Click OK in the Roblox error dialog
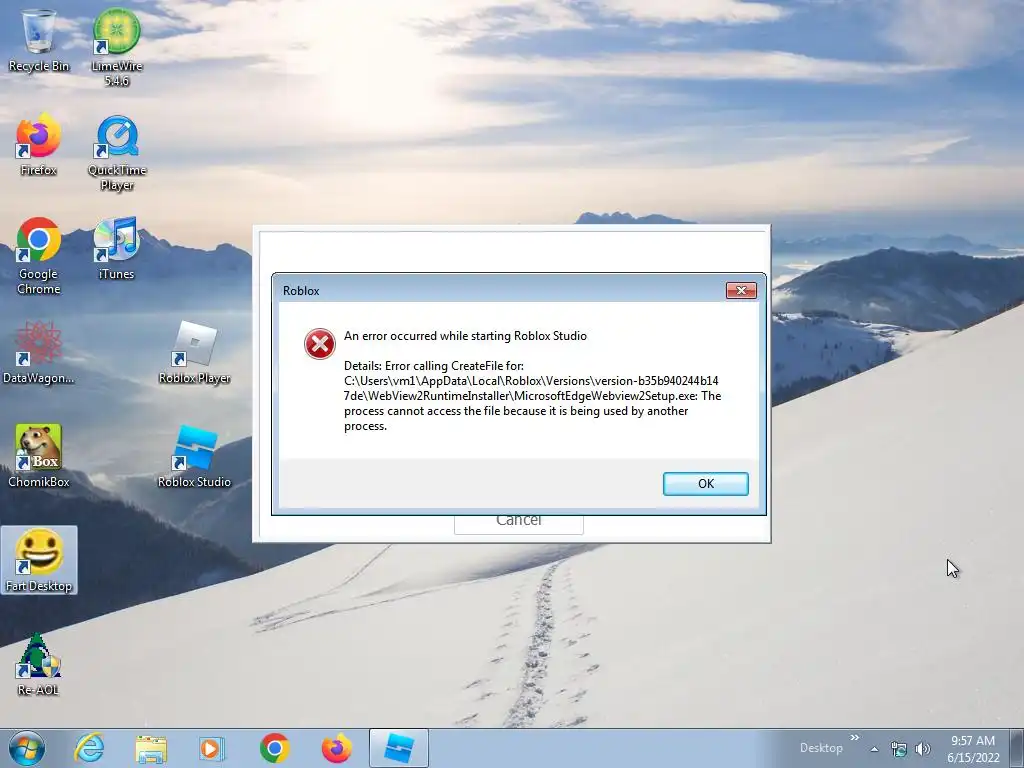The height and width of the screenshot is (768, 1024). 706,484
